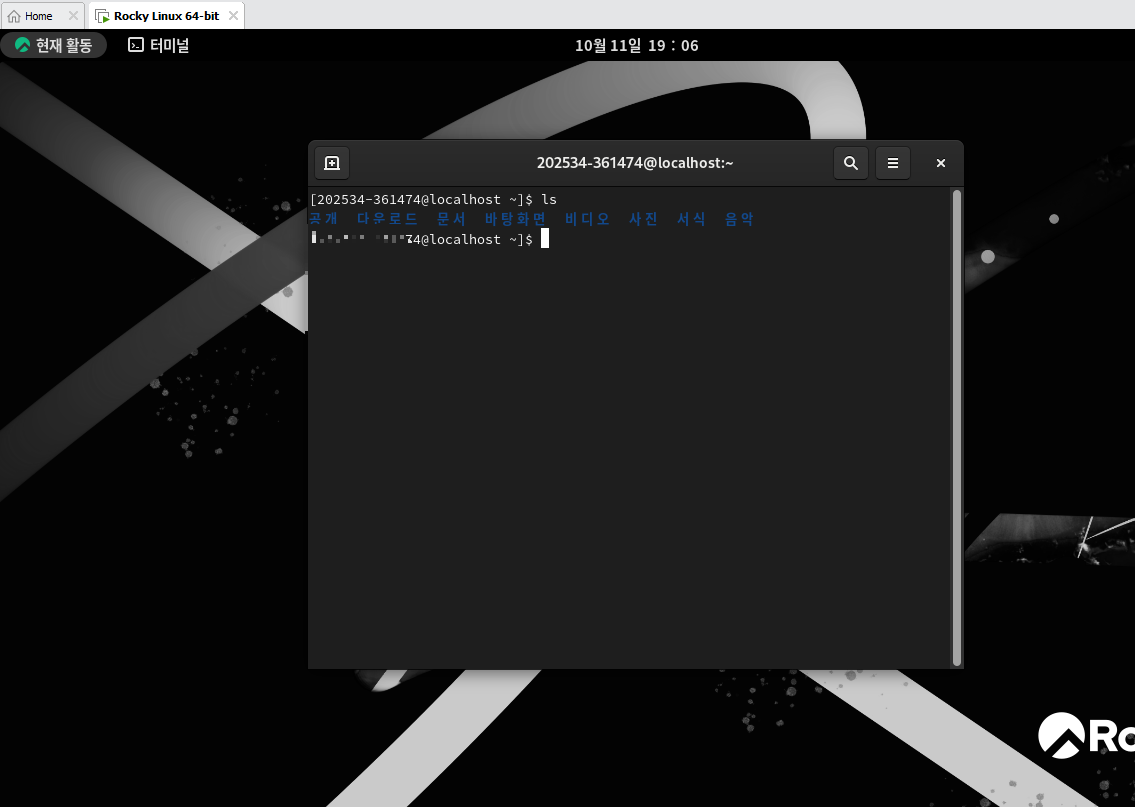
Task: Click the Rocky Linux logo on desktop
Action: pos(1086,735)
